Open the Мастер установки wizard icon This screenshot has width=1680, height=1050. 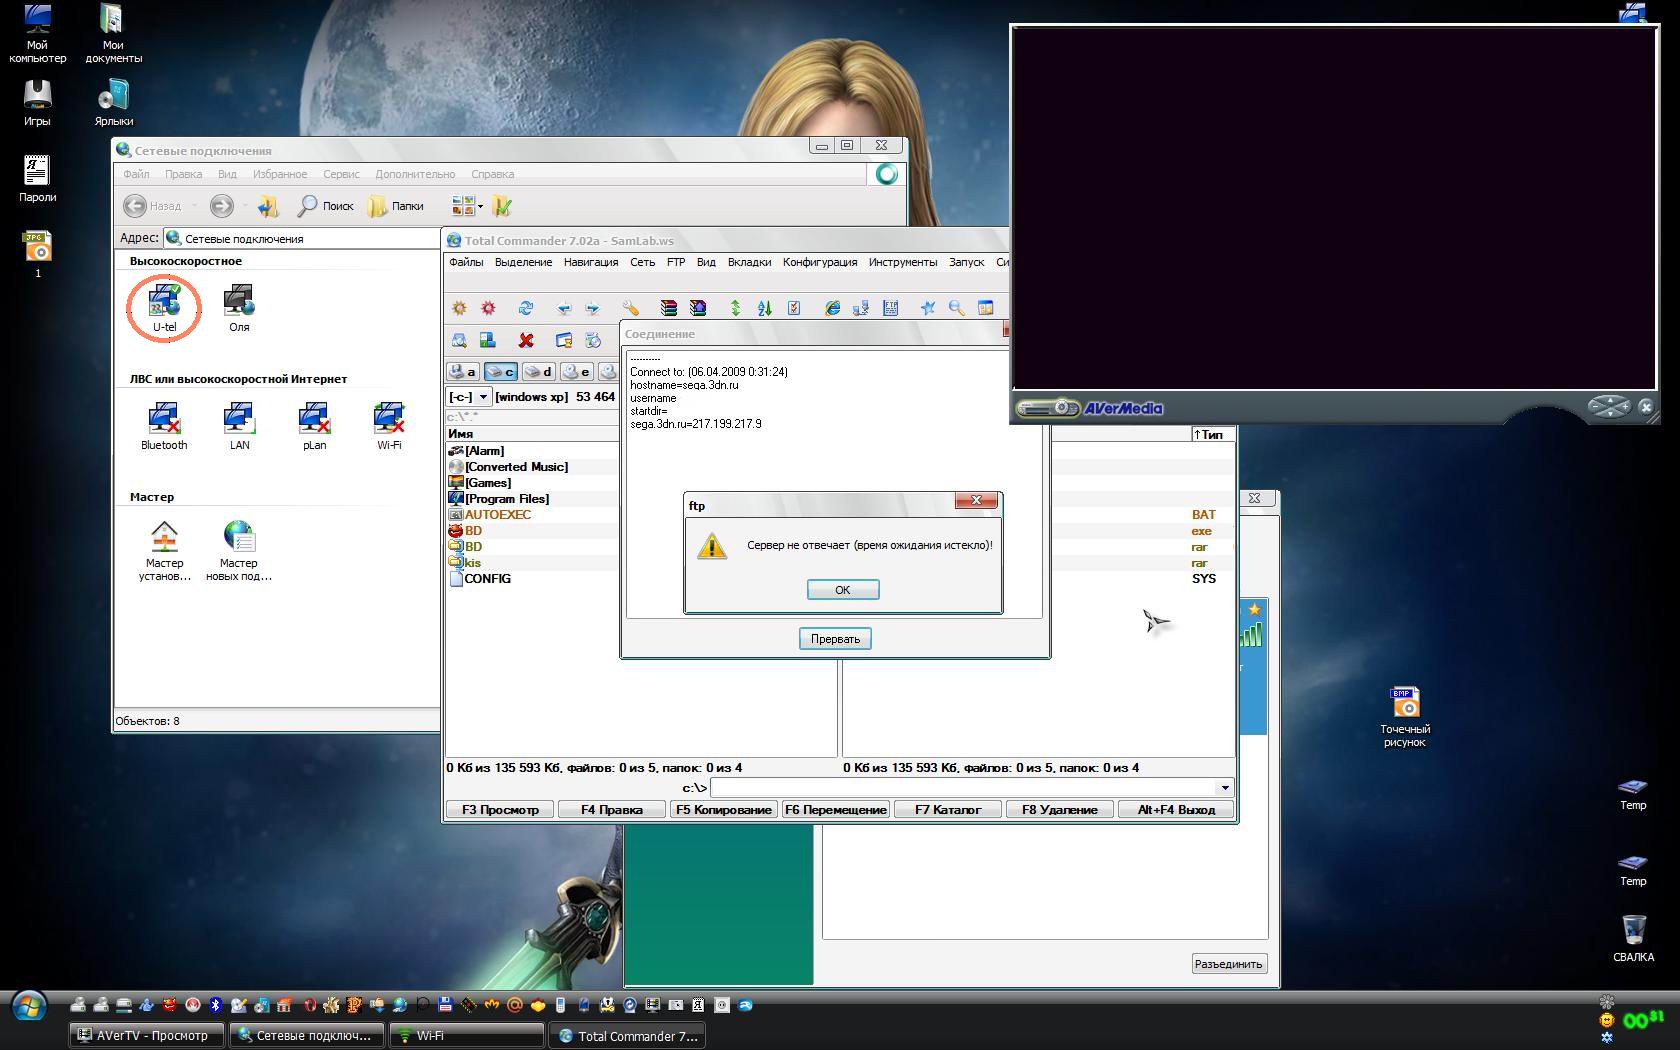pyautogui.click(x=164, y=551)
